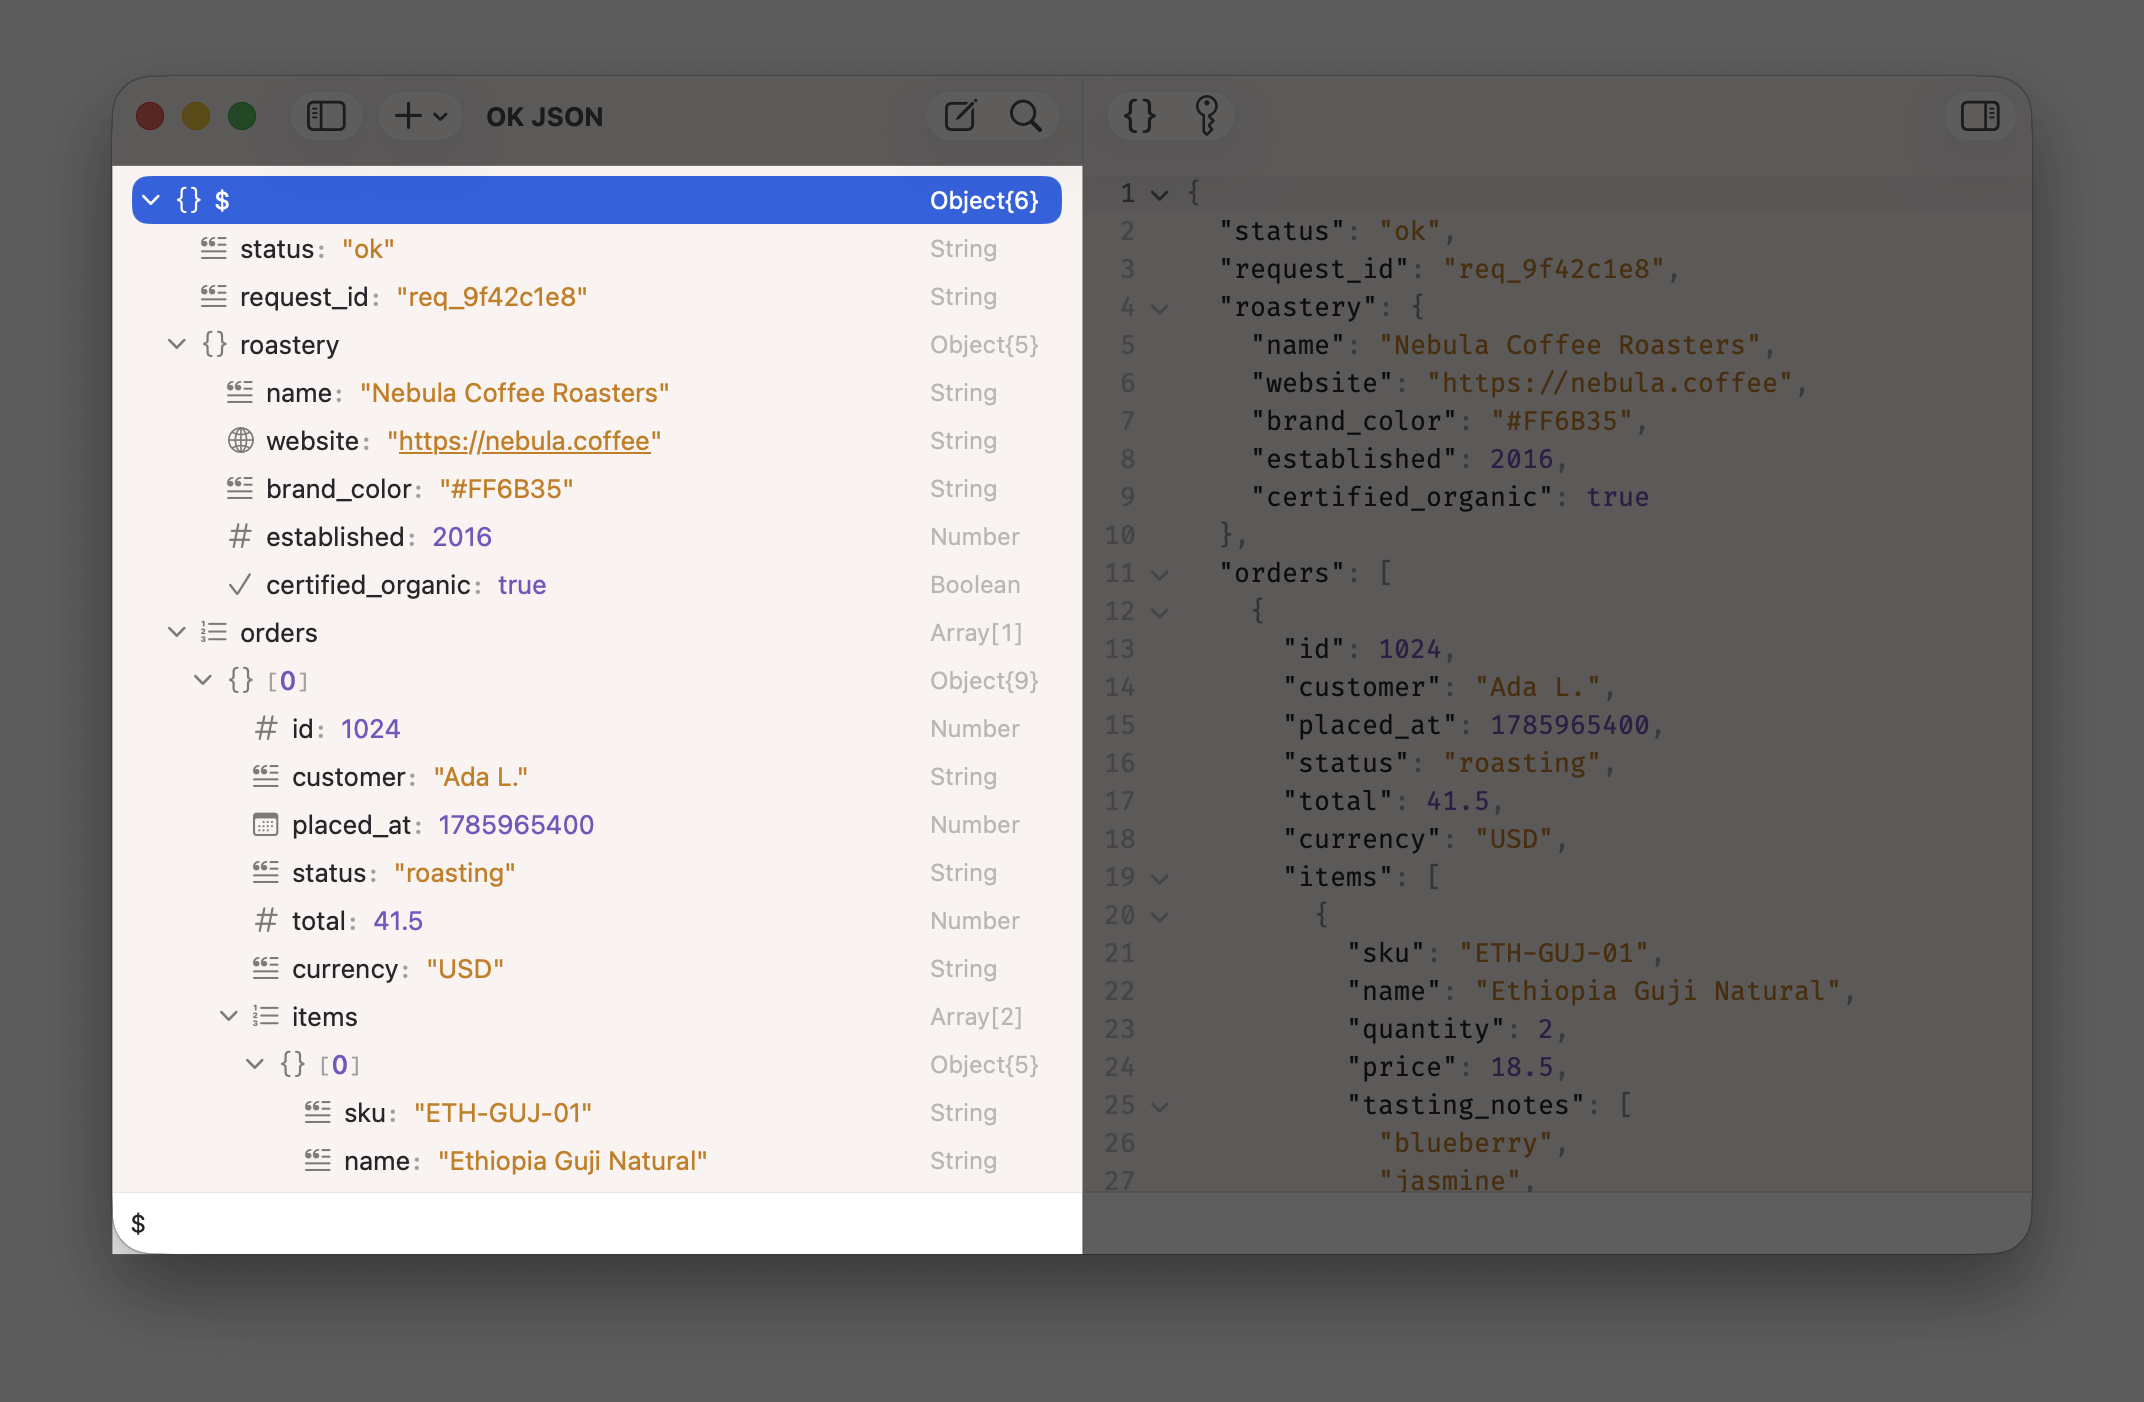Click the object braces icon beside roastery
This screenshot has height=1402, width=2144.
[x=215, y=344]
